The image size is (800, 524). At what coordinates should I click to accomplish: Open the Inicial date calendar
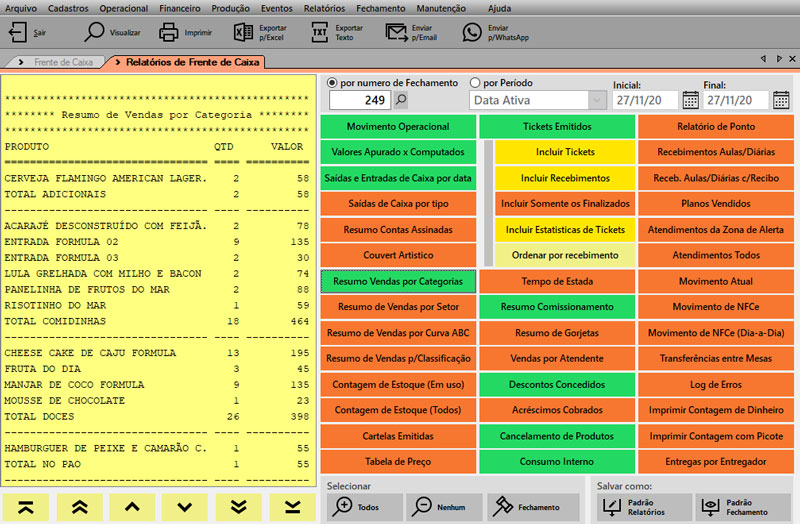[x=690, y=100]
